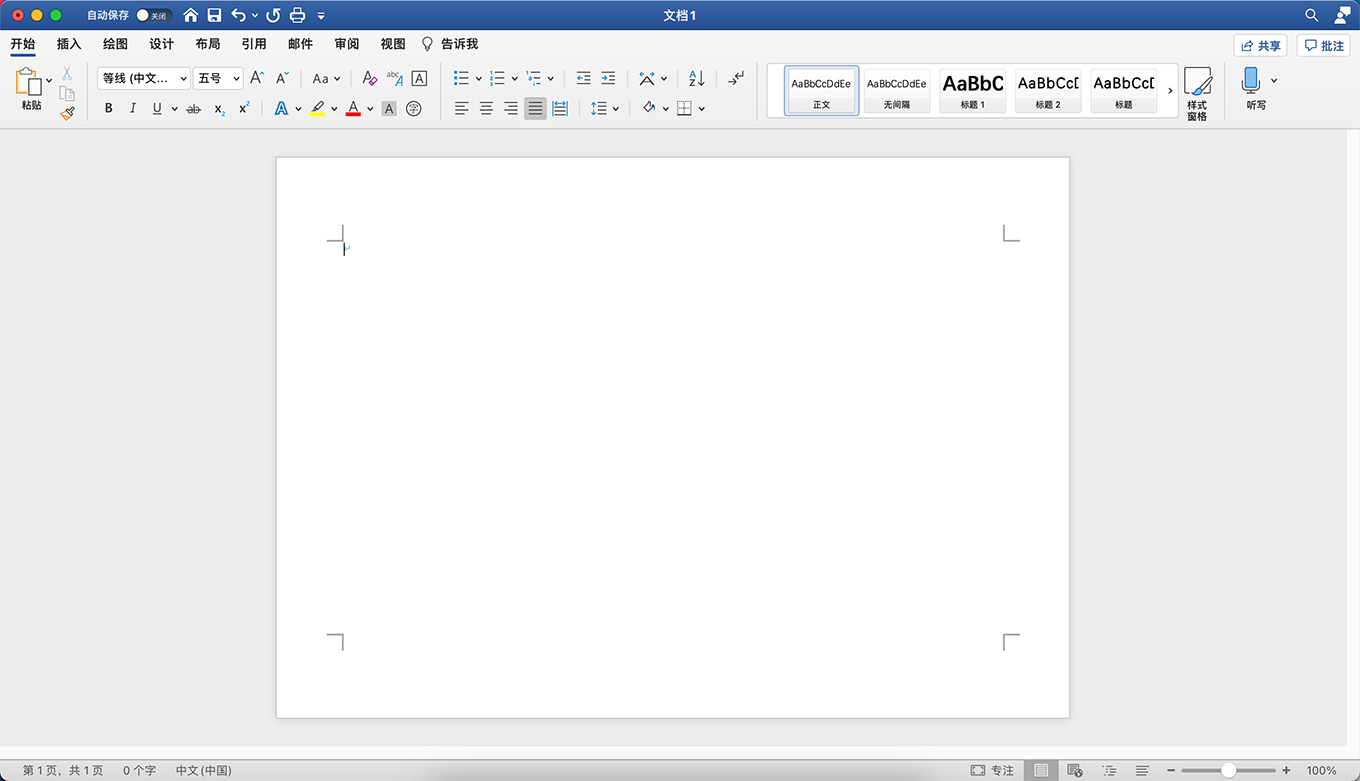Center-align the paragraph

point(486,108)
